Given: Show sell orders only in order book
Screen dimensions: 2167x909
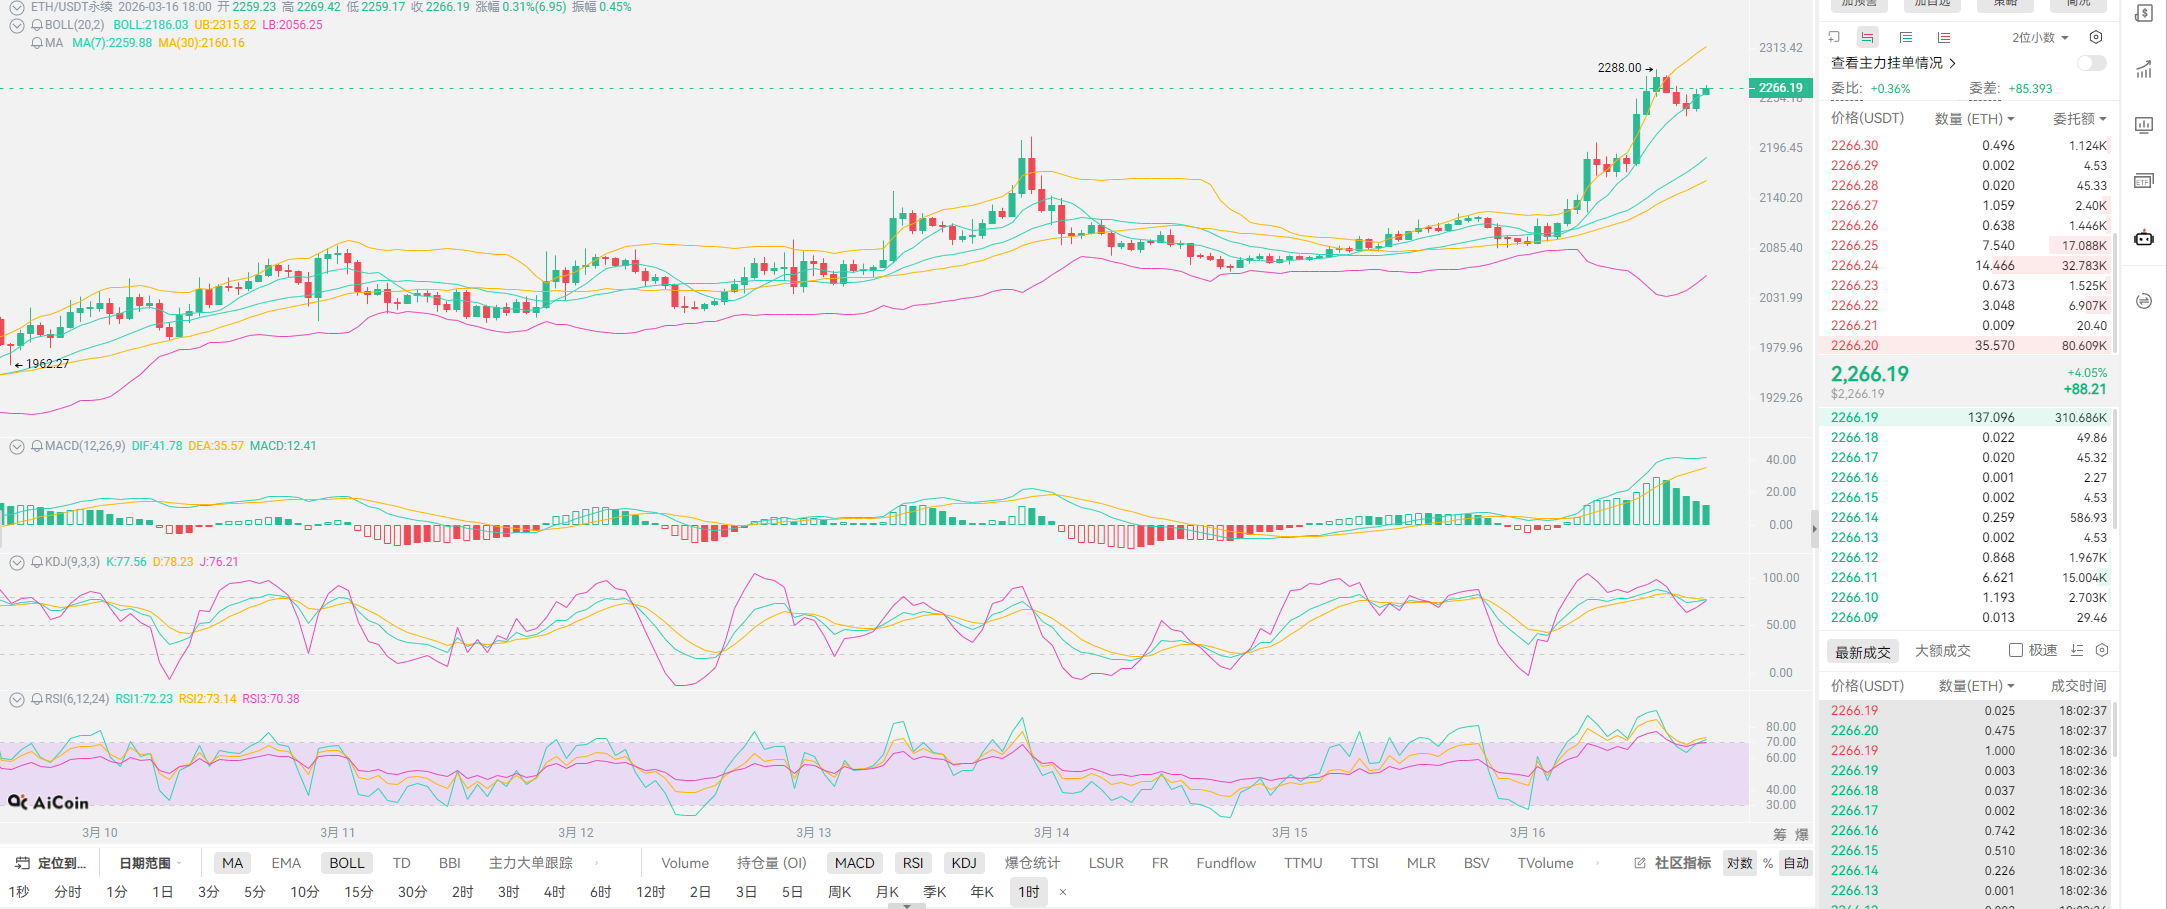Looking at the screenshot, I should pos(1943,38).
